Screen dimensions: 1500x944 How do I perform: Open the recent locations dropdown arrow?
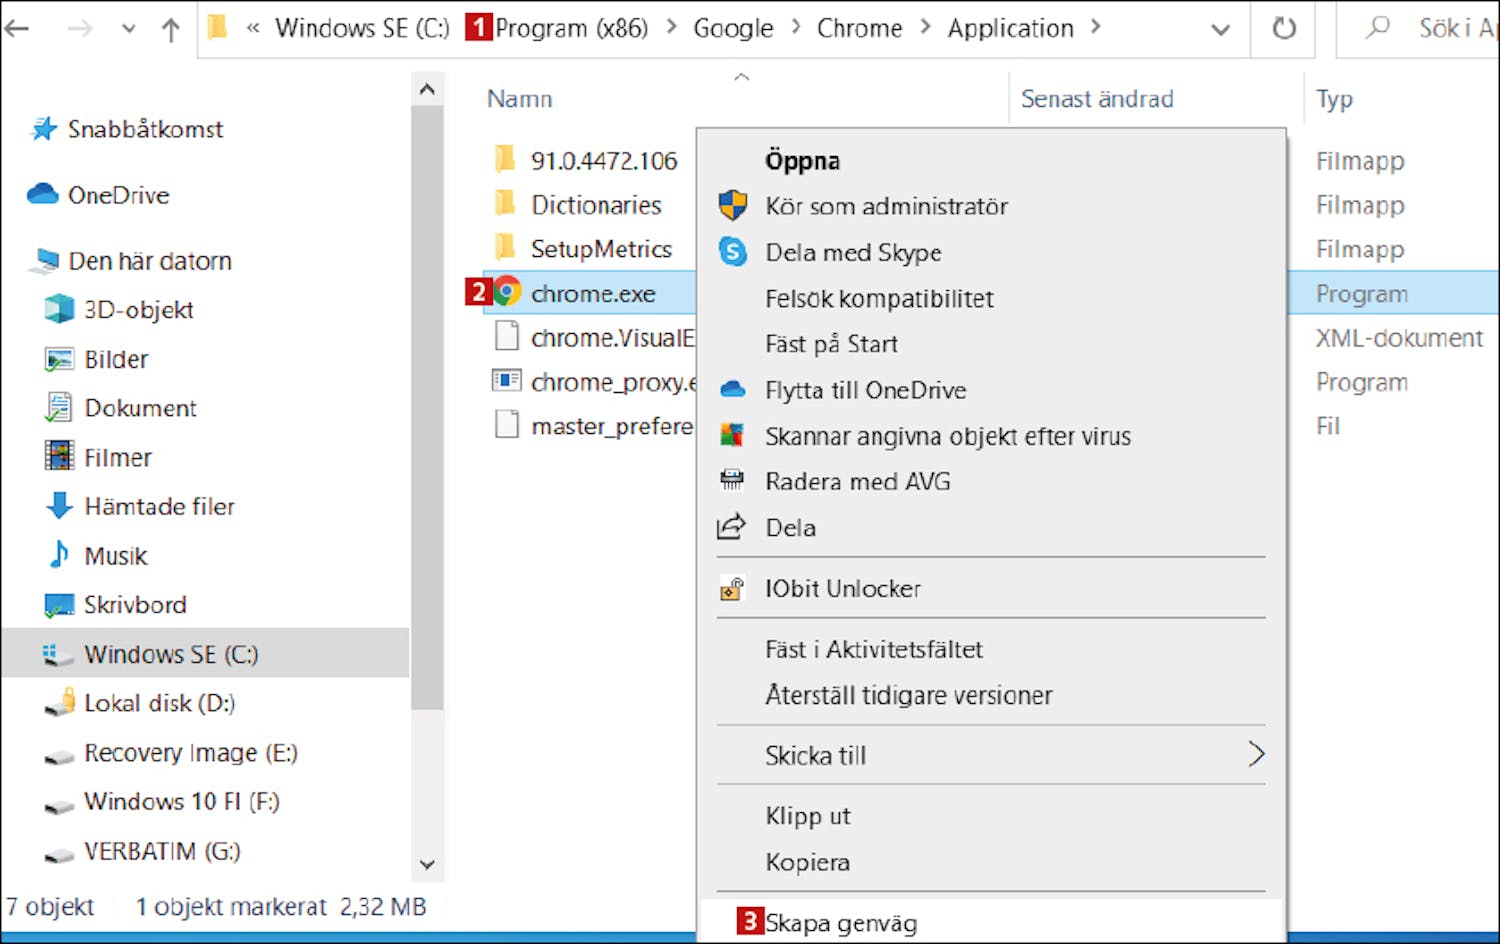128,29
